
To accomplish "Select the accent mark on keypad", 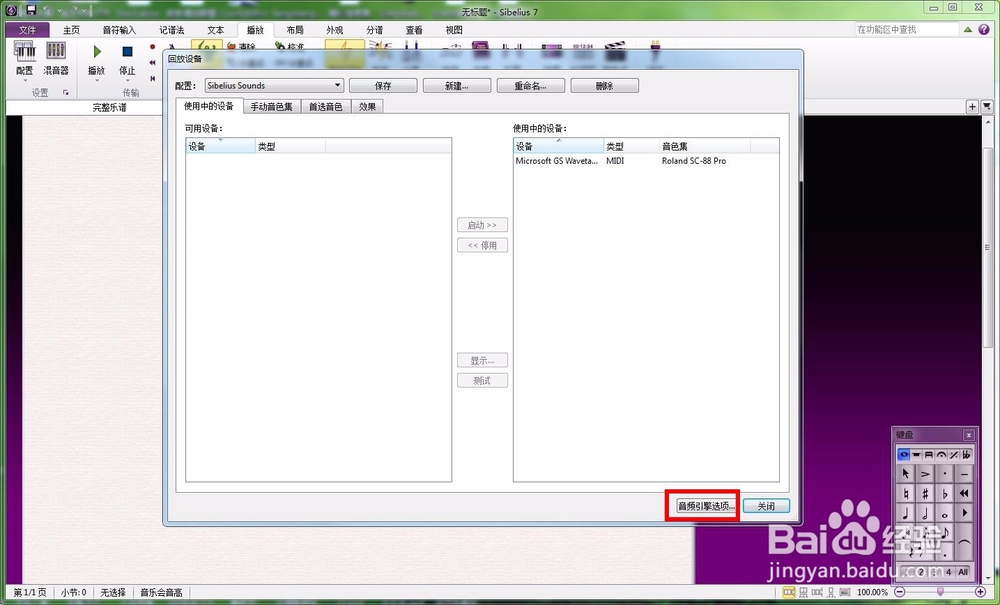I will coord(925,474).
